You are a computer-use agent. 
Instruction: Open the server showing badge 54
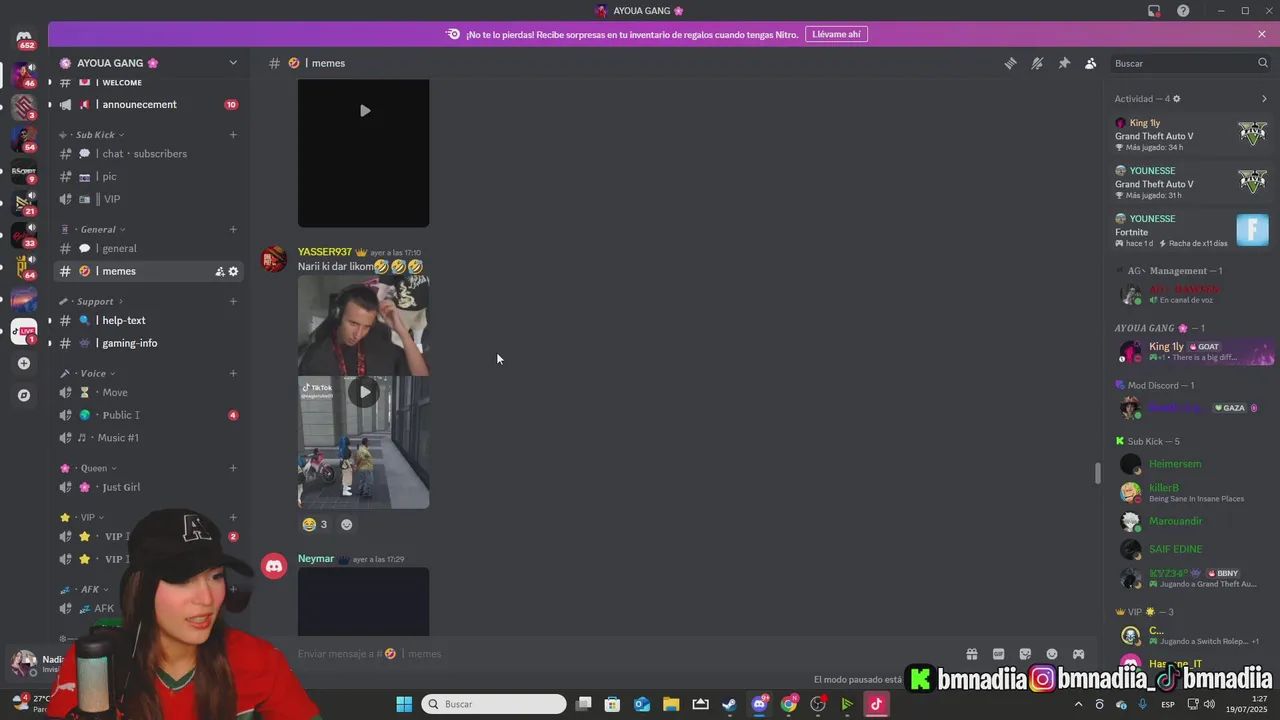(24, 139)
